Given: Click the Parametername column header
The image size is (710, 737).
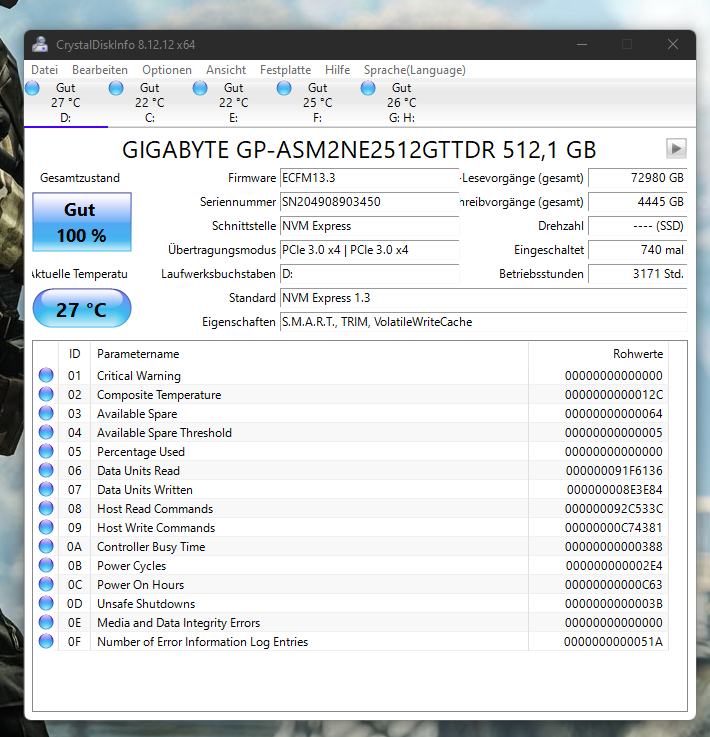Looking at the screenshot, I should (x=309, y=354).
